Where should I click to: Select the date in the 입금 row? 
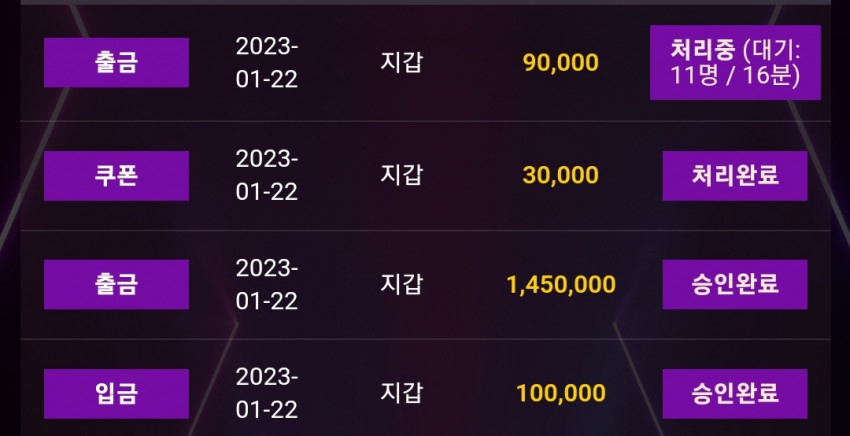pyautogui.click(x=267, y=393)
